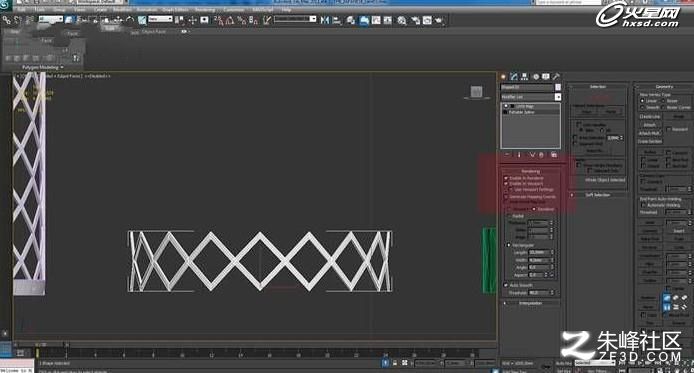694x373 pixels.
Task: Click Pin Stack icon under modifier stack
Action: point(507,155)
